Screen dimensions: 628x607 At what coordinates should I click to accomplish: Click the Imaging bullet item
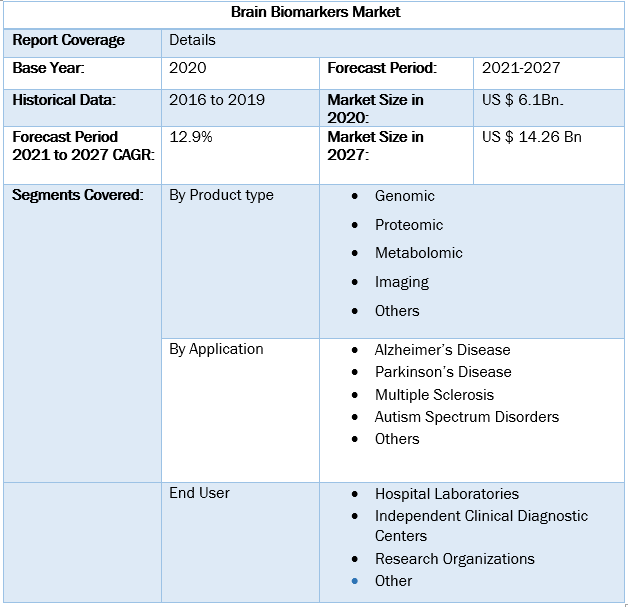tap(401, 282)
